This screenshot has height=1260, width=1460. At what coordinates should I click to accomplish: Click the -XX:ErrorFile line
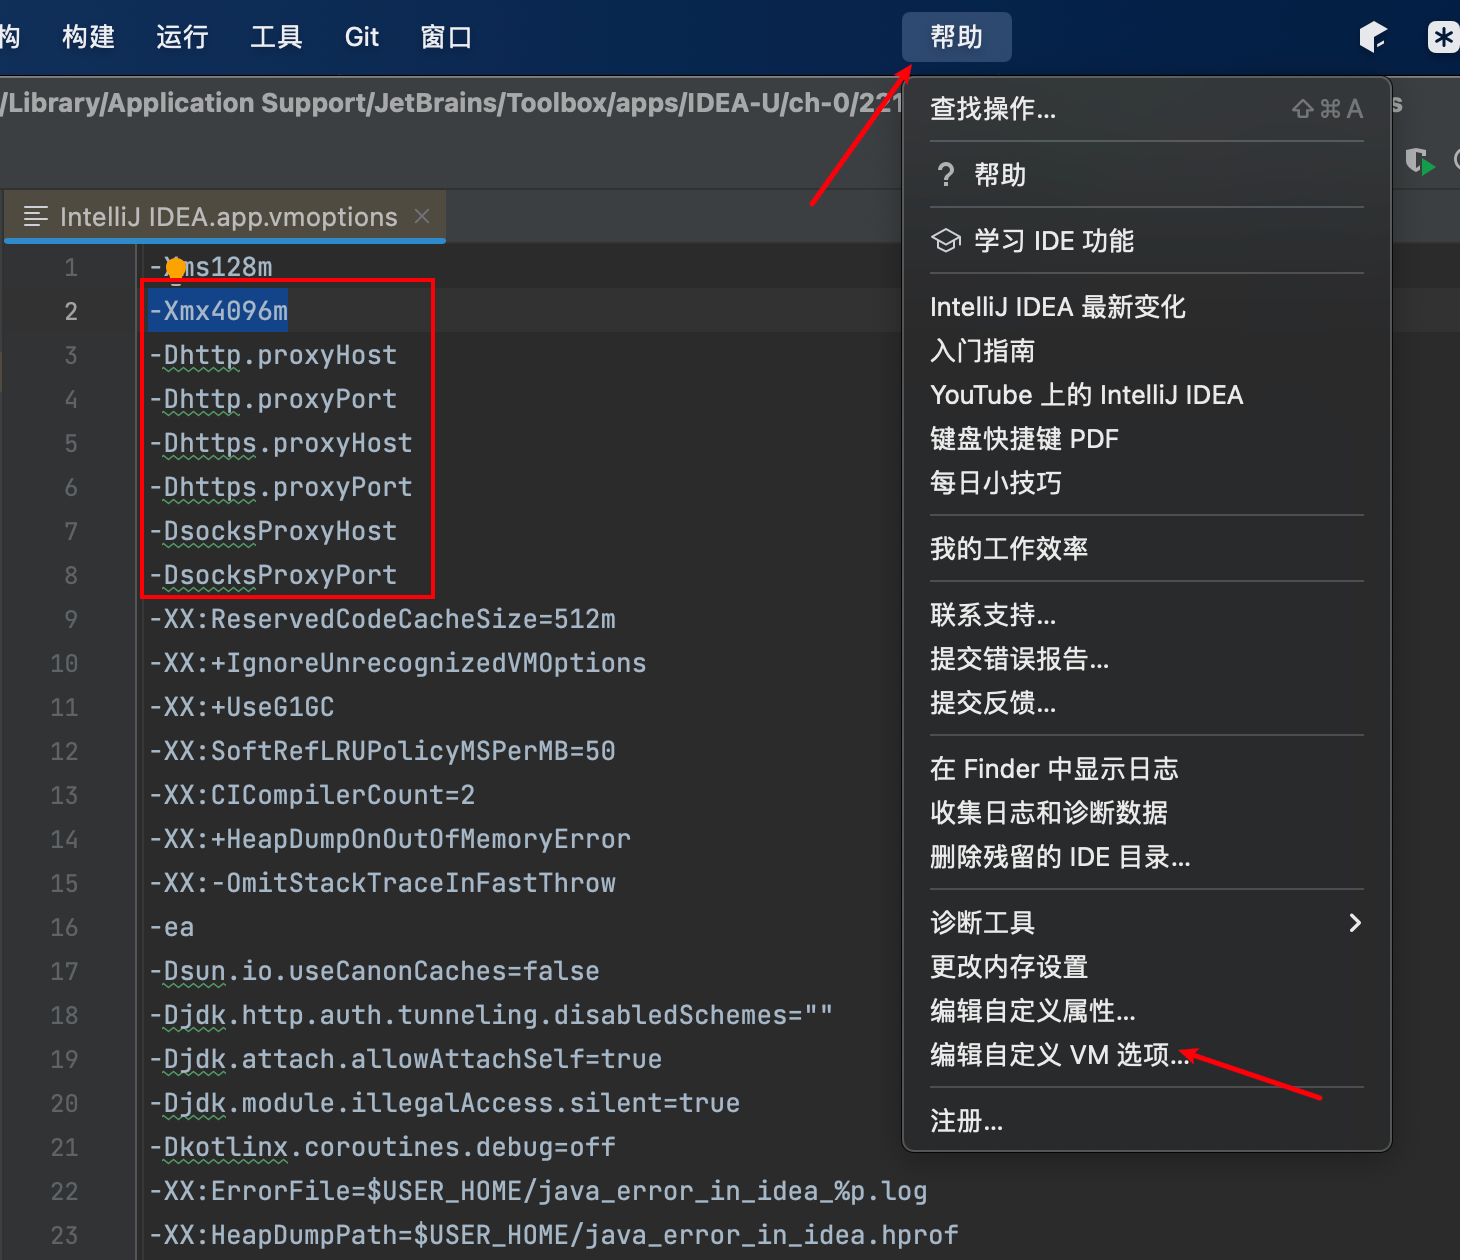point(538,1191)
